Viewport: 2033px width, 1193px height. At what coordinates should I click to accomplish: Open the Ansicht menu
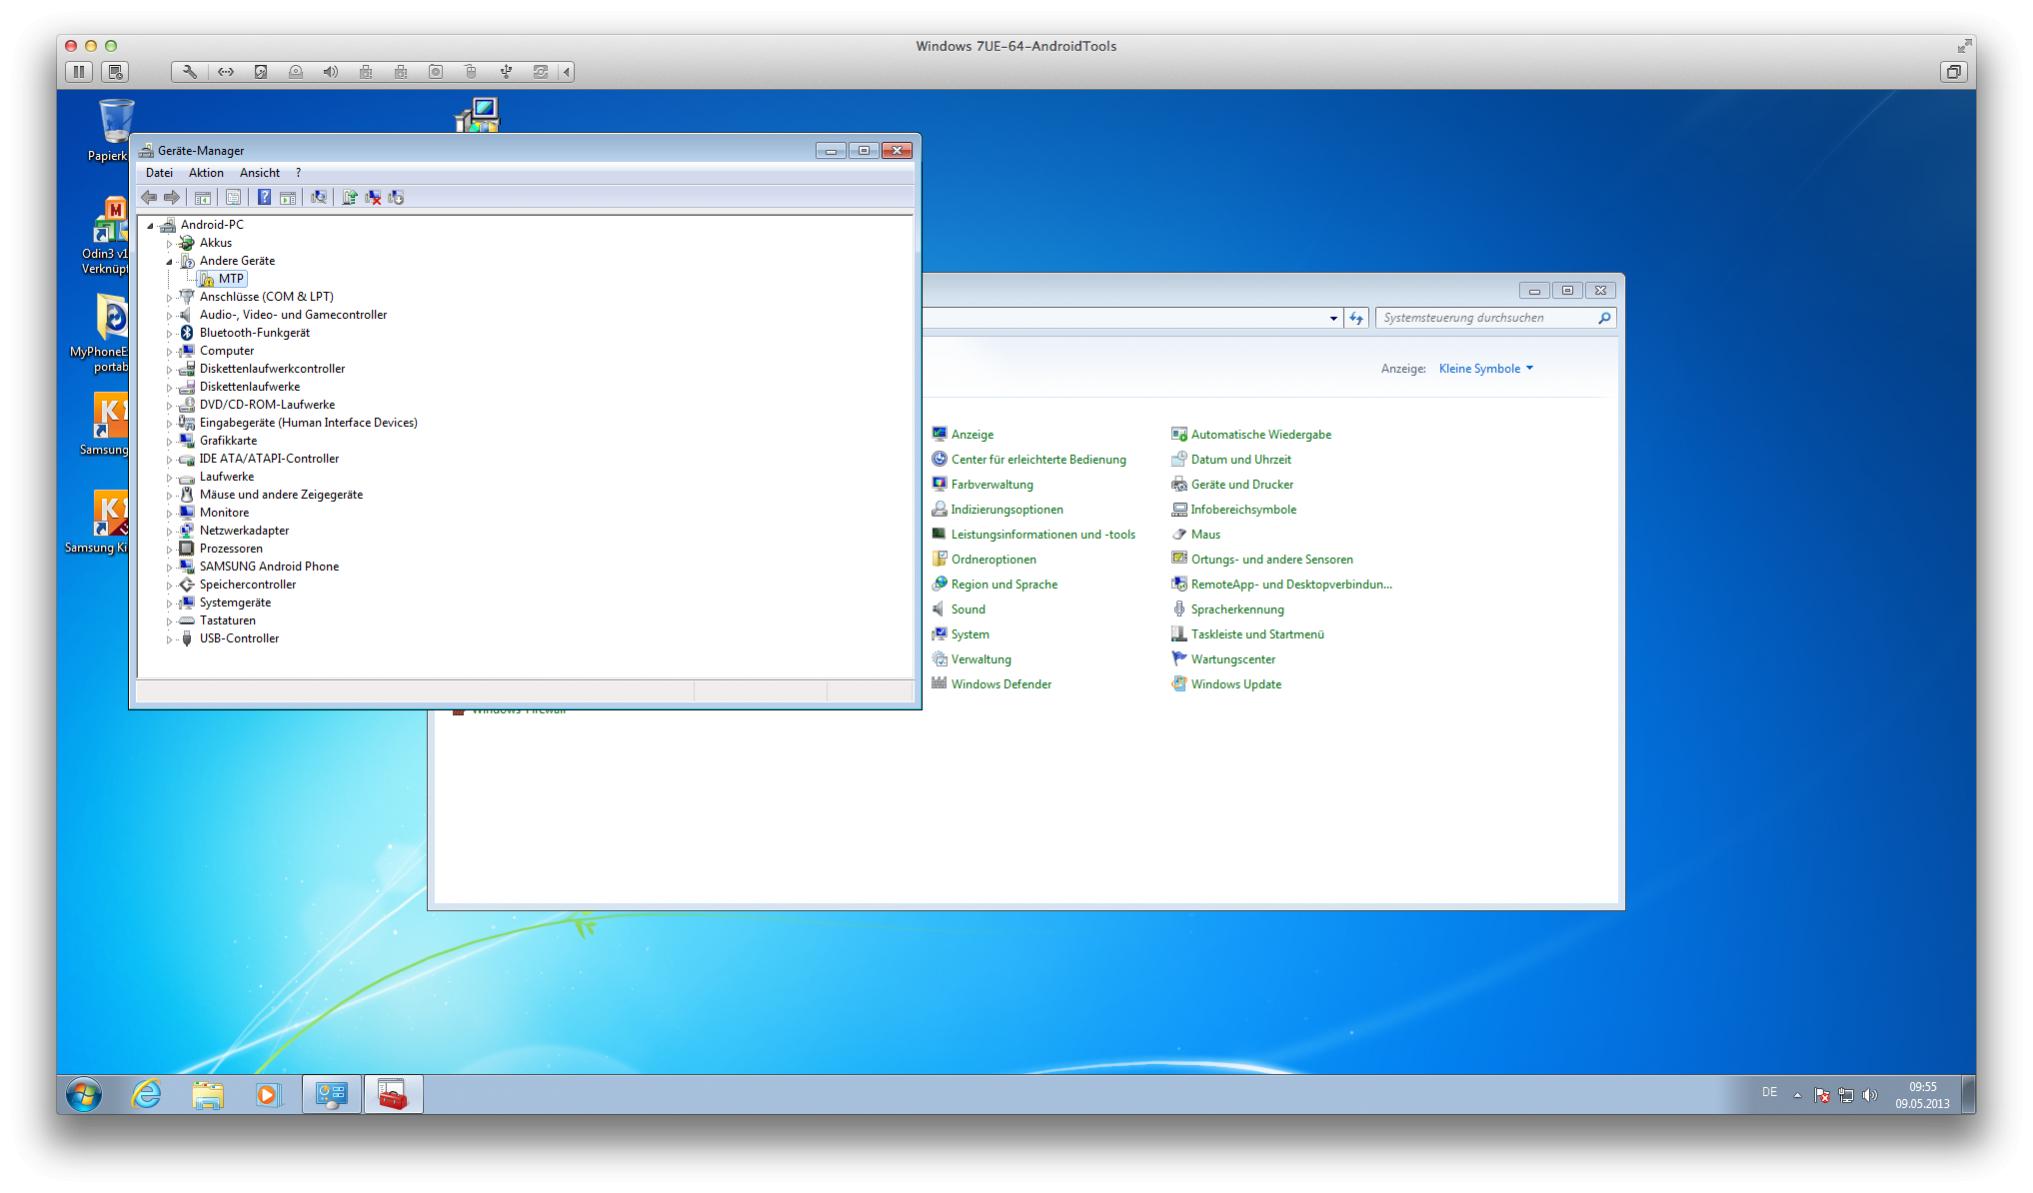point(259,173)
